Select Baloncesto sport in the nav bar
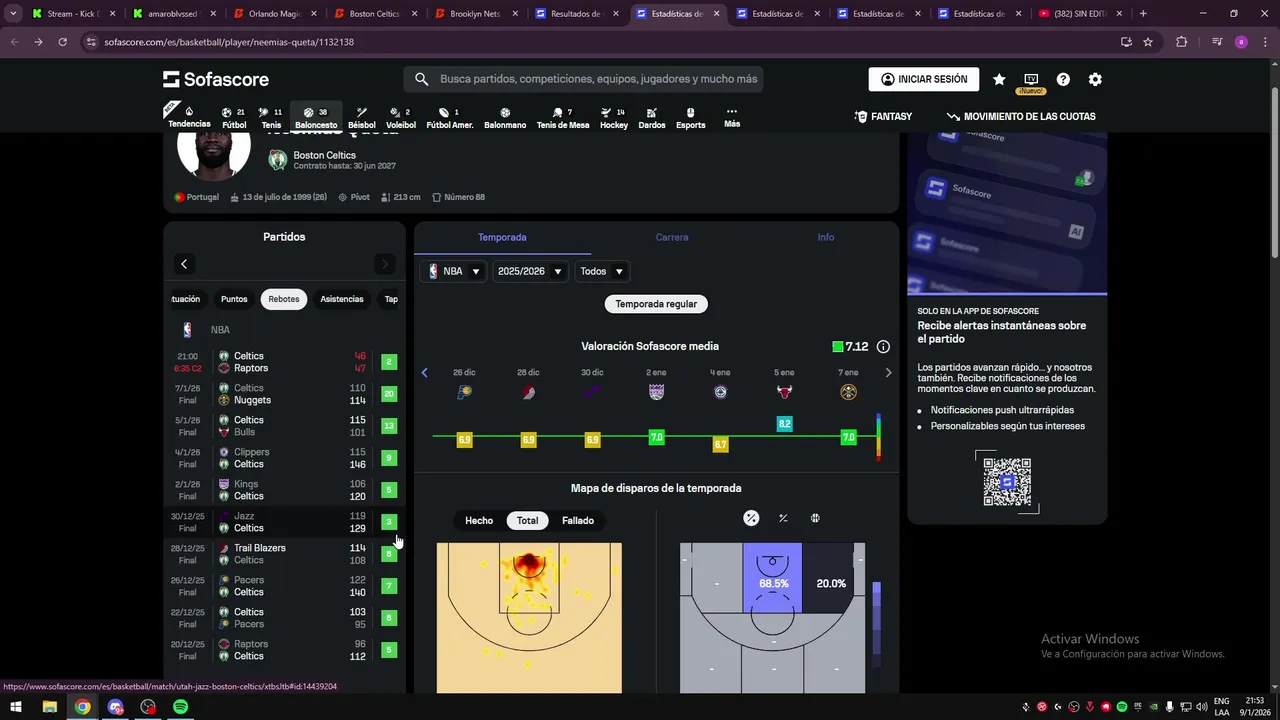 [x=316, y=118]
